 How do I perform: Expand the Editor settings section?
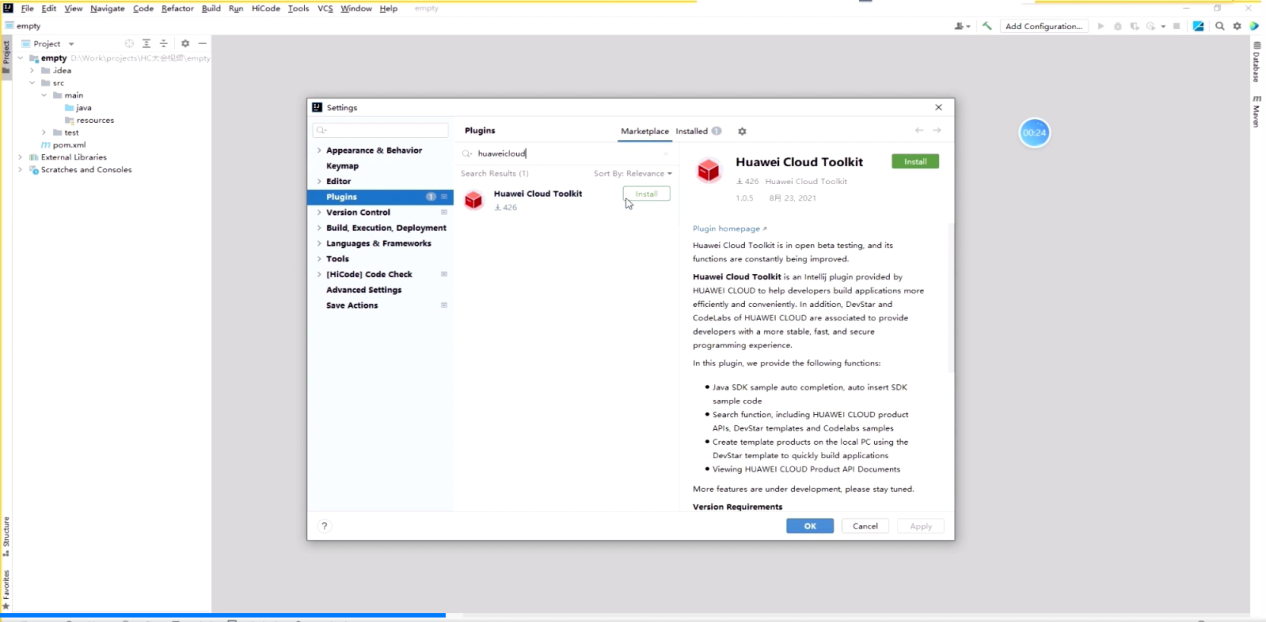[319, 181]
